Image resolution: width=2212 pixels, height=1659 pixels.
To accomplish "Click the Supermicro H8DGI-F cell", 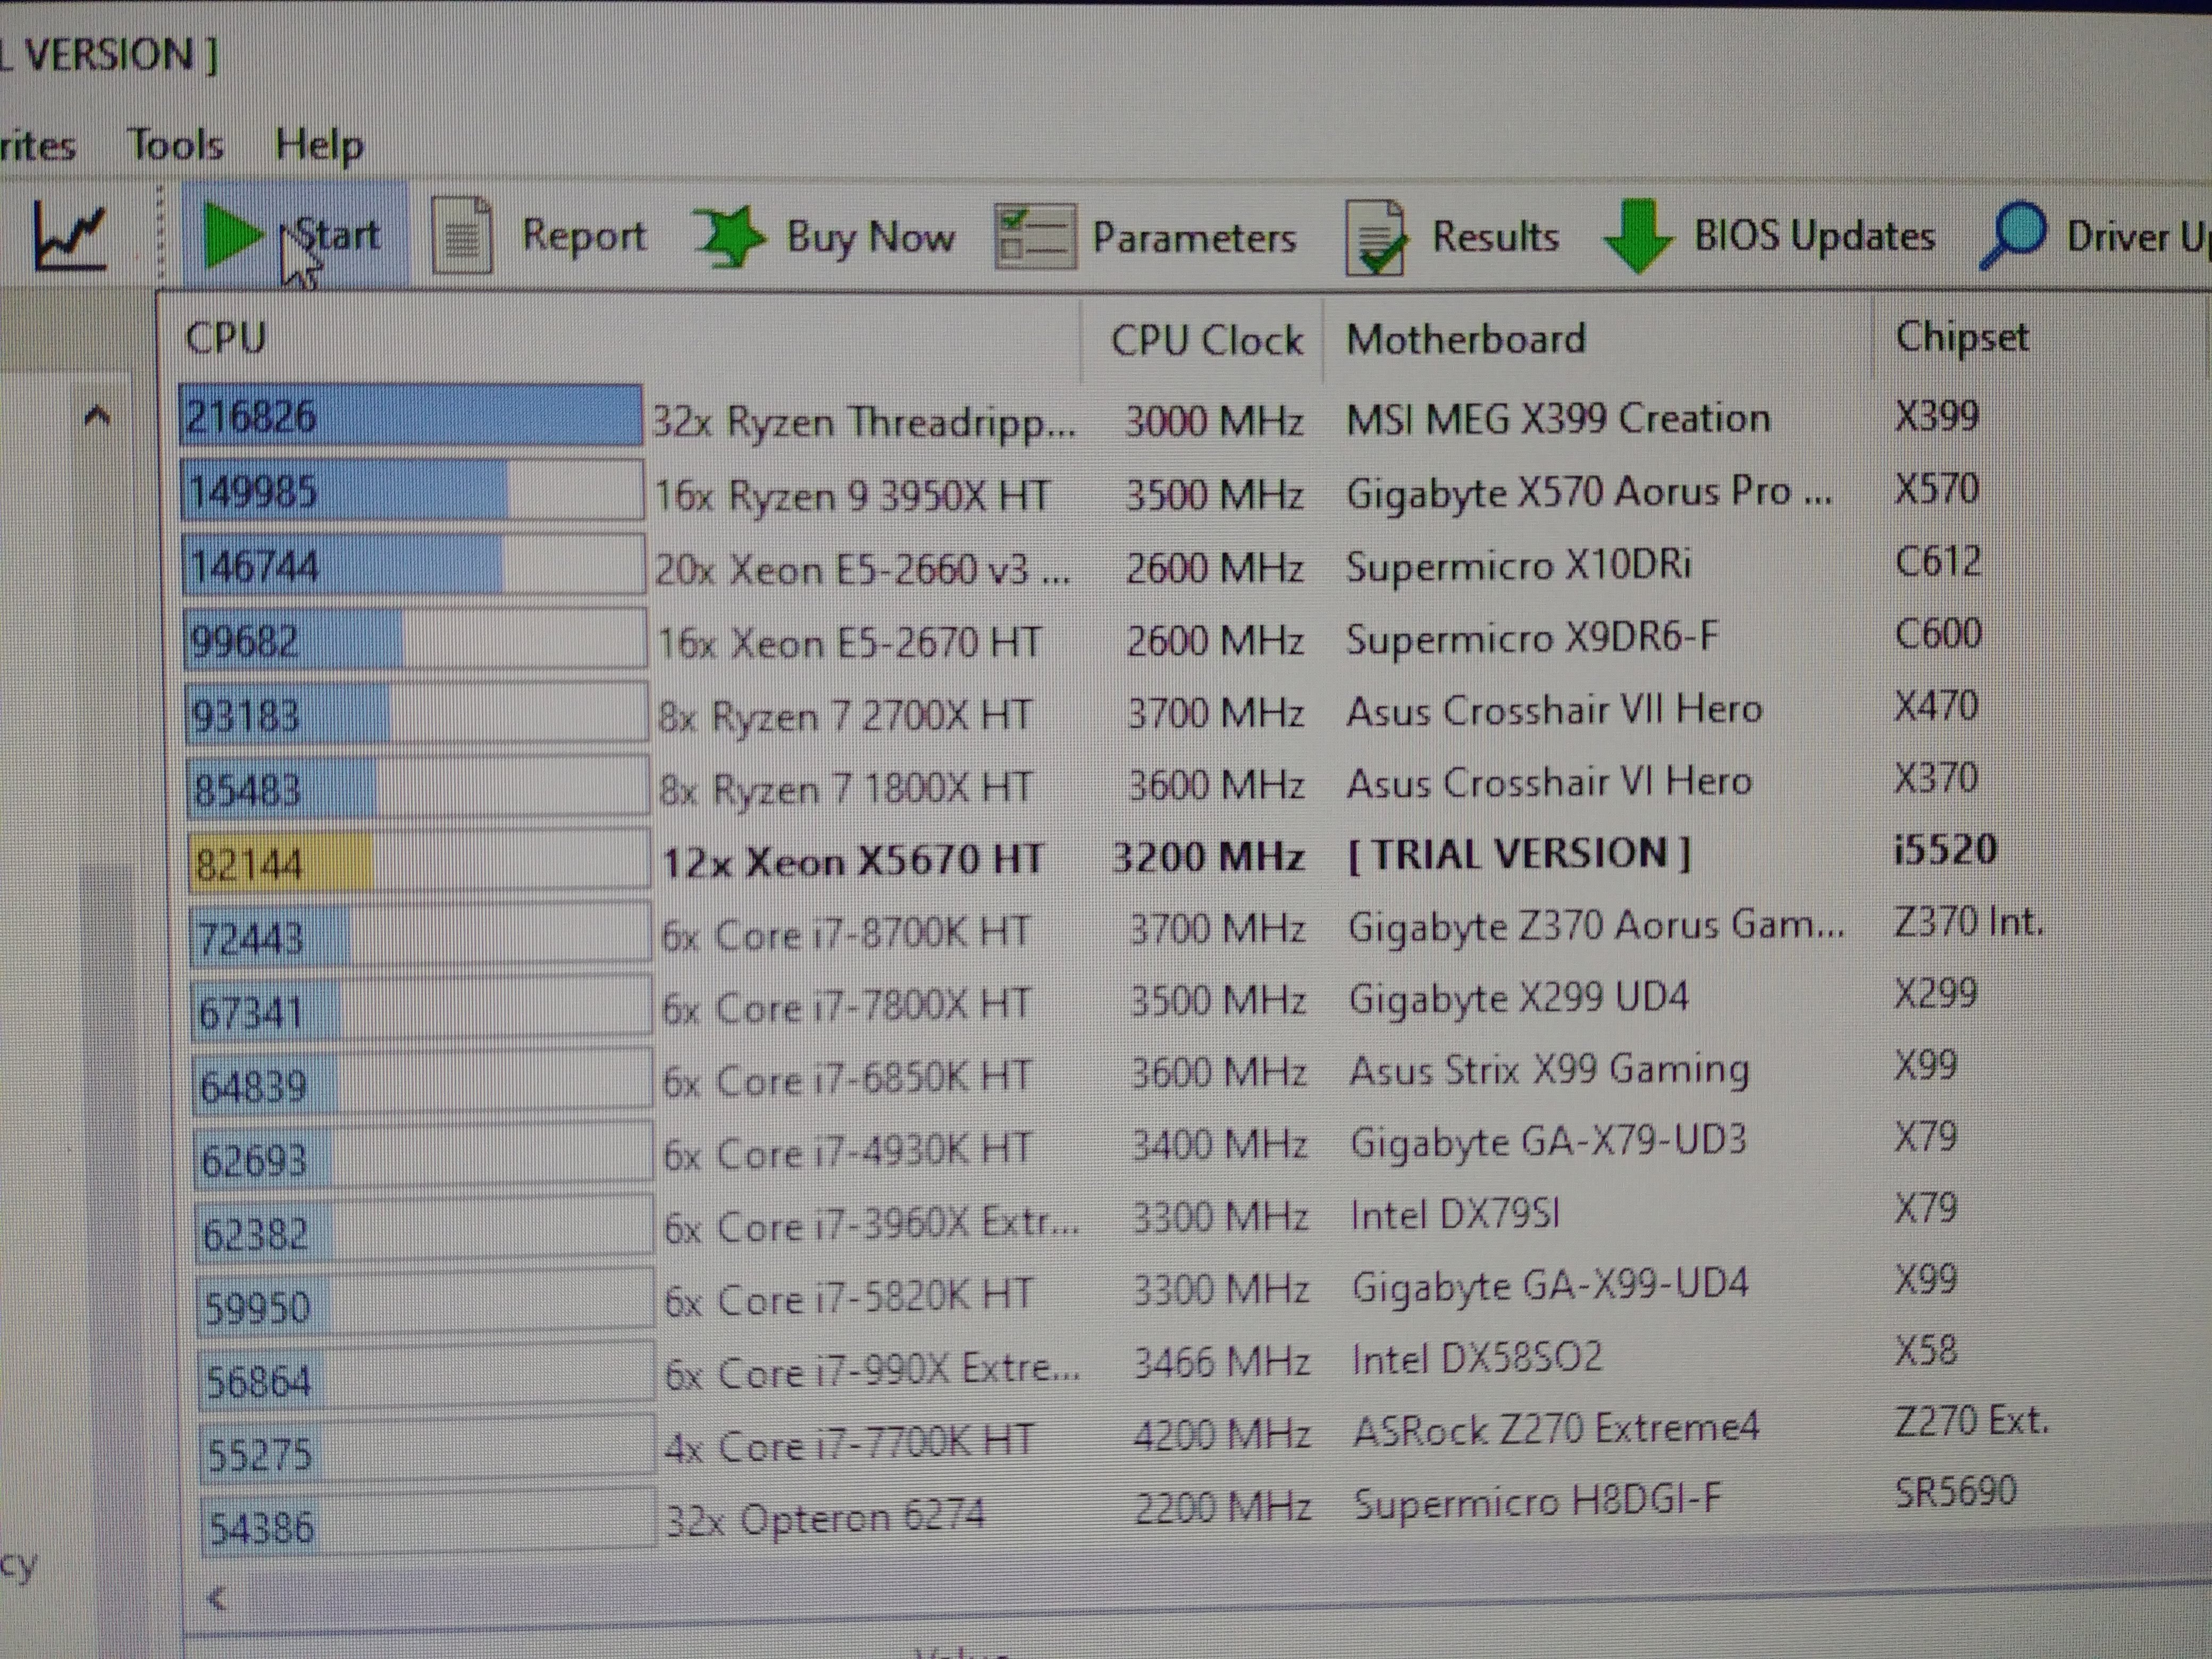I will click(x=1538, y=1502).
